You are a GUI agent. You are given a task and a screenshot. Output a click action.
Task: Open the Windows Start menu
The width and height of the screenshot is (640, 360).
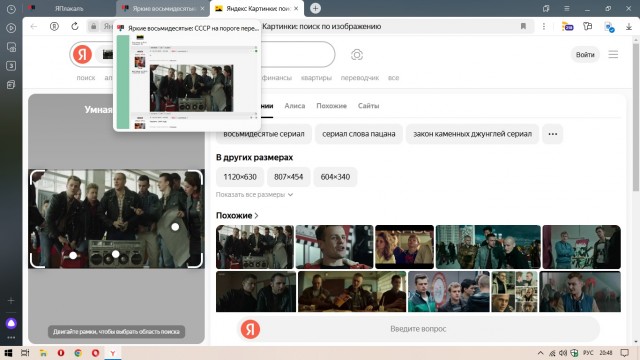click(x=8, y=353)
